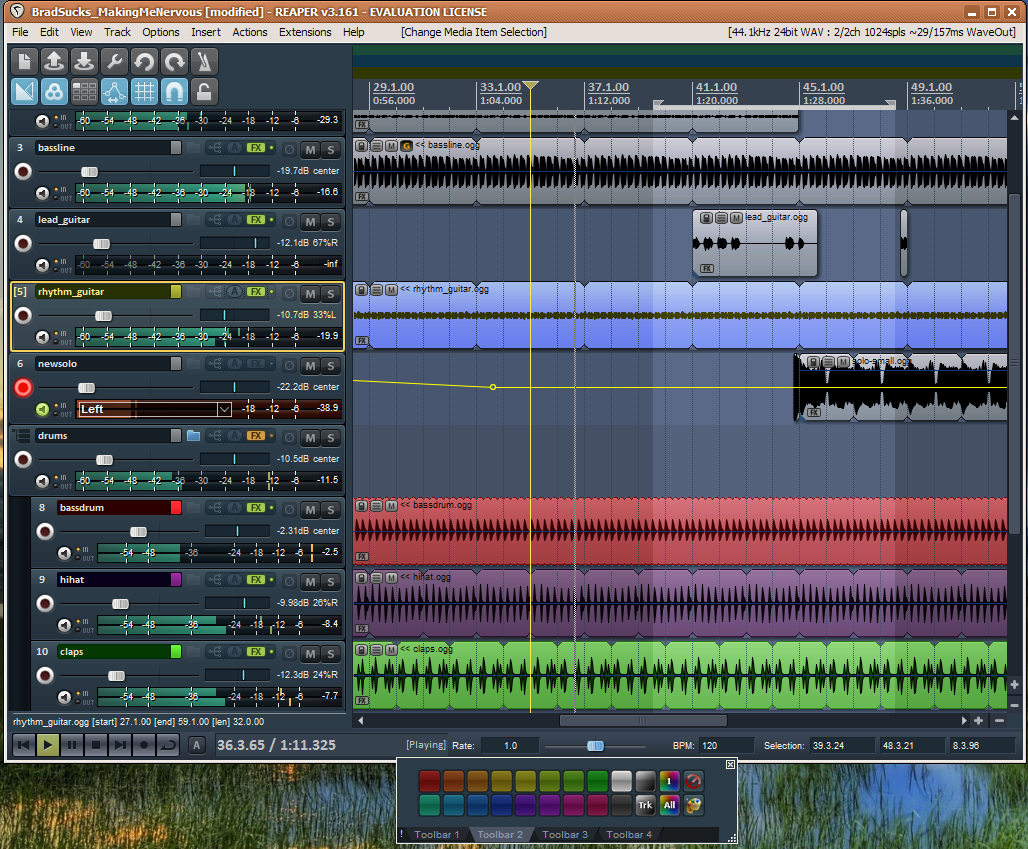Start recording with the transport record button
The height and width of the screenshot is (849, 1028).
pyautogui.click(x=144, y=745)
